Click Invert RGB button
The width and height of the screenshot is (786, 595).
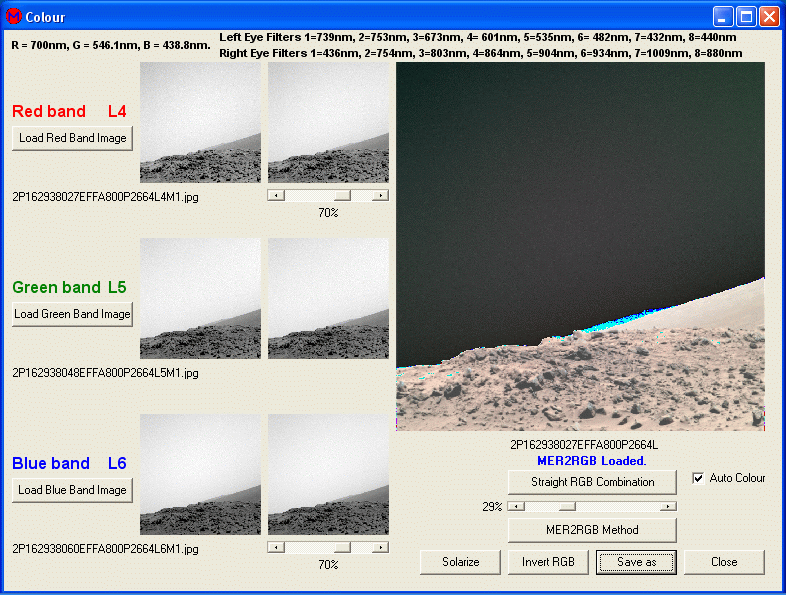coord(548,562)
